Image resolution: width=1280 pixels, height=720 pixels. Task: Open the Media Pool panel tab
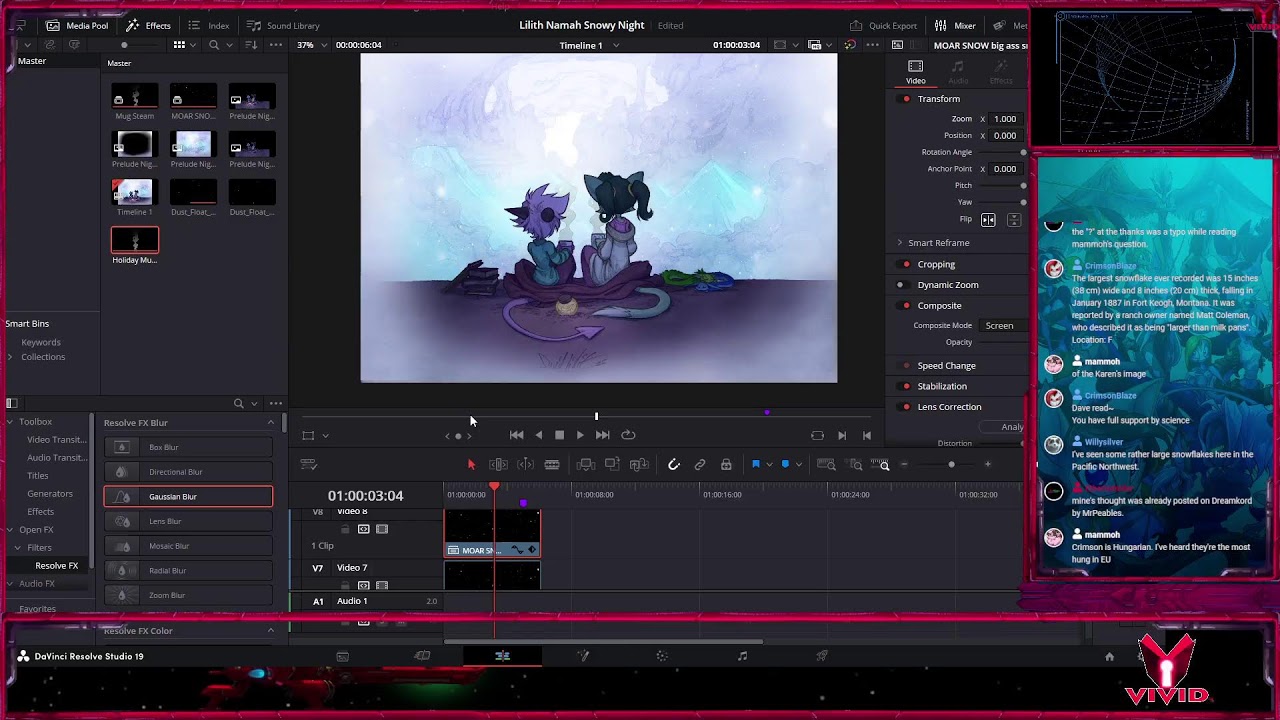[x=77, y=25]
